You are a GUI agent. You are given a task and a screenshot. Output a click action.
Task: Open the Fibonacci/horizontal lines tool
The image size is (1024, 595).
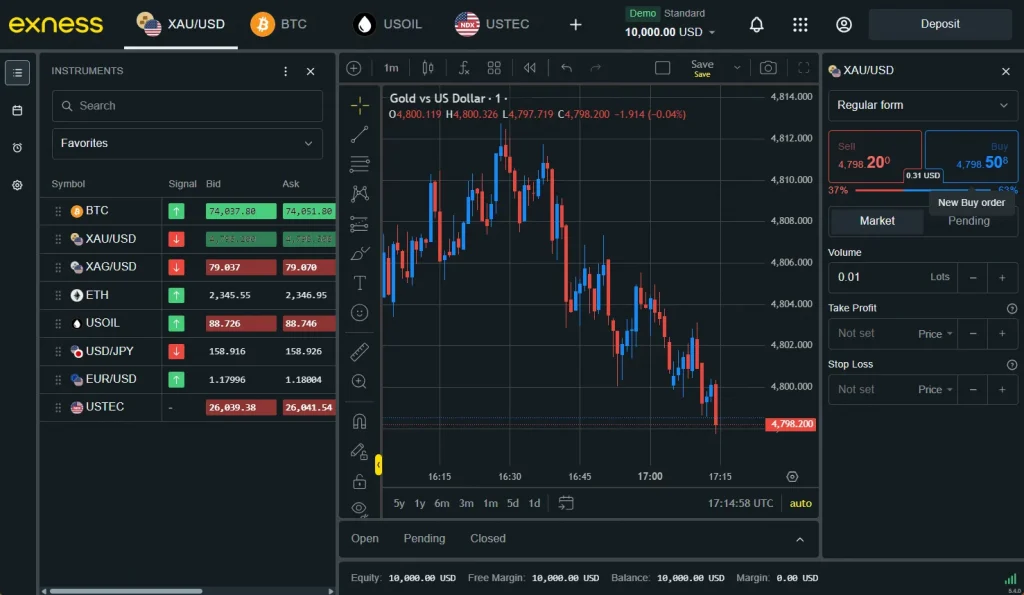(x=359, y=164)
